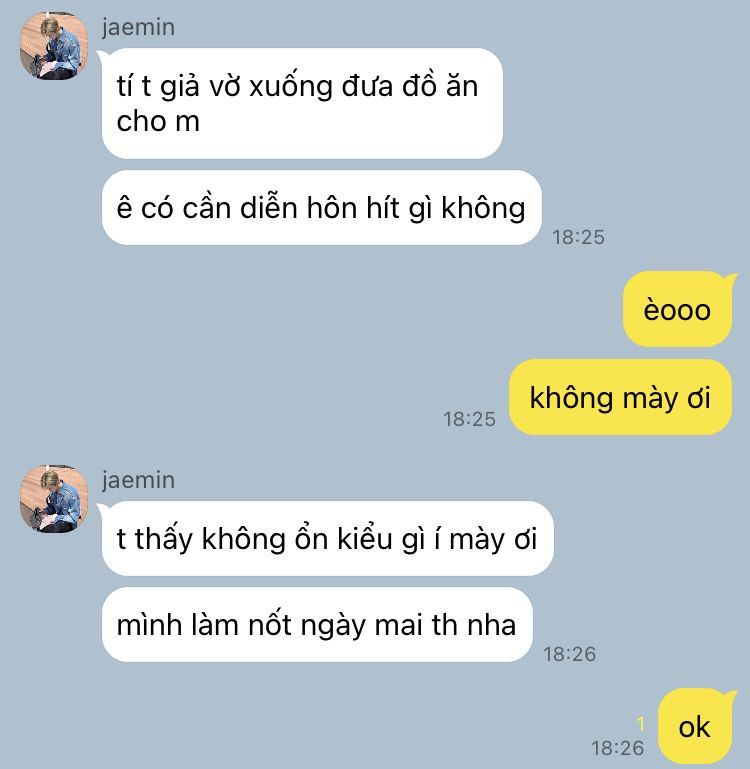
Task: Tap the yellow unread count '1' indicator
Action: (x=640, y=724)
